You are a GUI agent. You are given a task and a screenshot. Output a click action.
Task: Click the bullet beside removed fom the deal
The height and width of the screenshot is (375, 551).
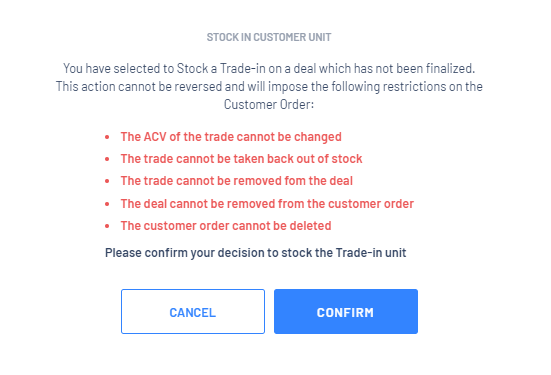click(107, 181)
